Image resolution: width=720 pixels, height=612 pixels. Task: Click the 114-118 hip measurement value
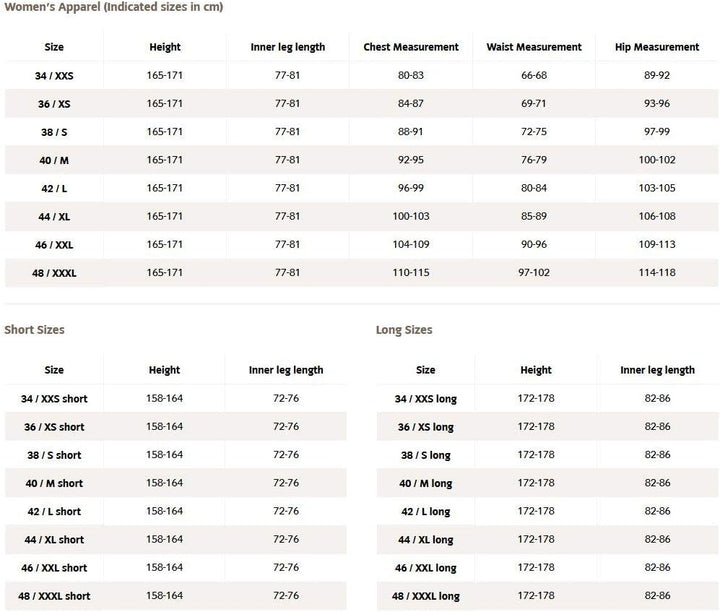657,273
